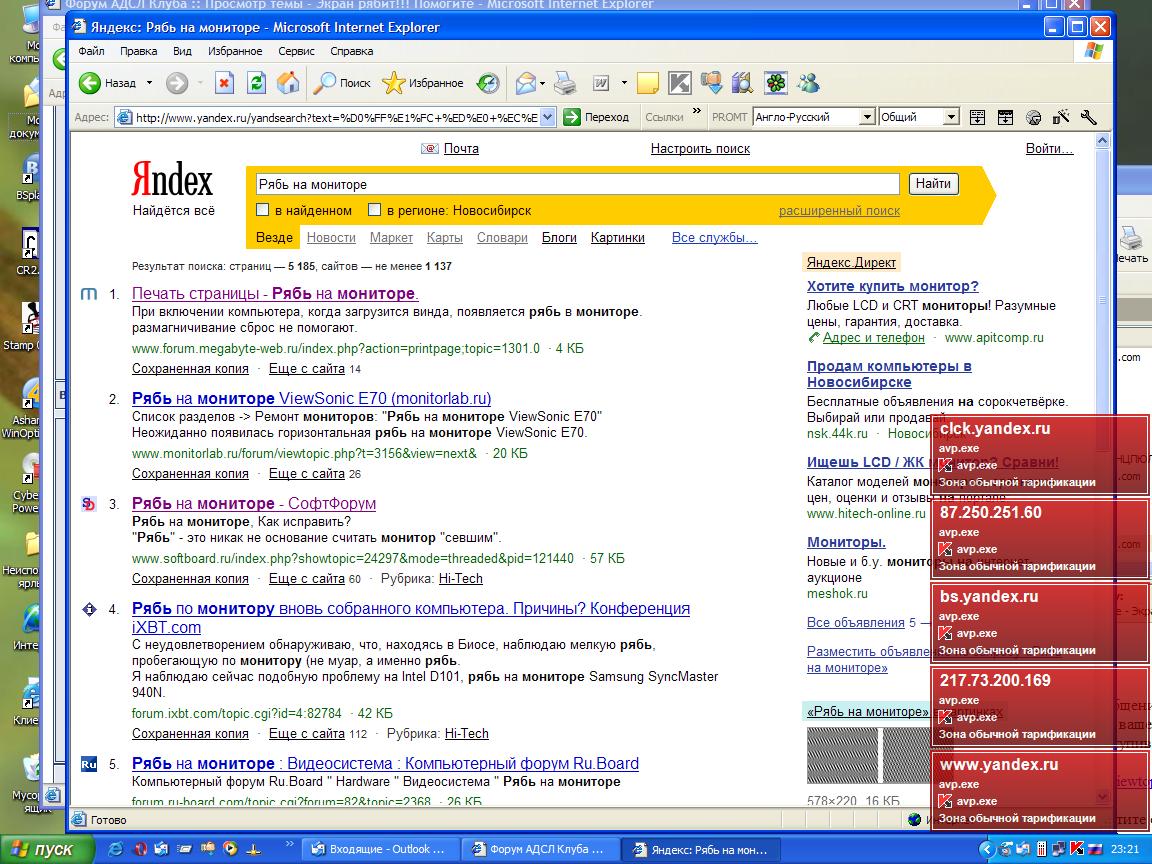Click the Kaspersky tray icon in taskbar
1152x864 pixels.
click(x=1077, y=849)
